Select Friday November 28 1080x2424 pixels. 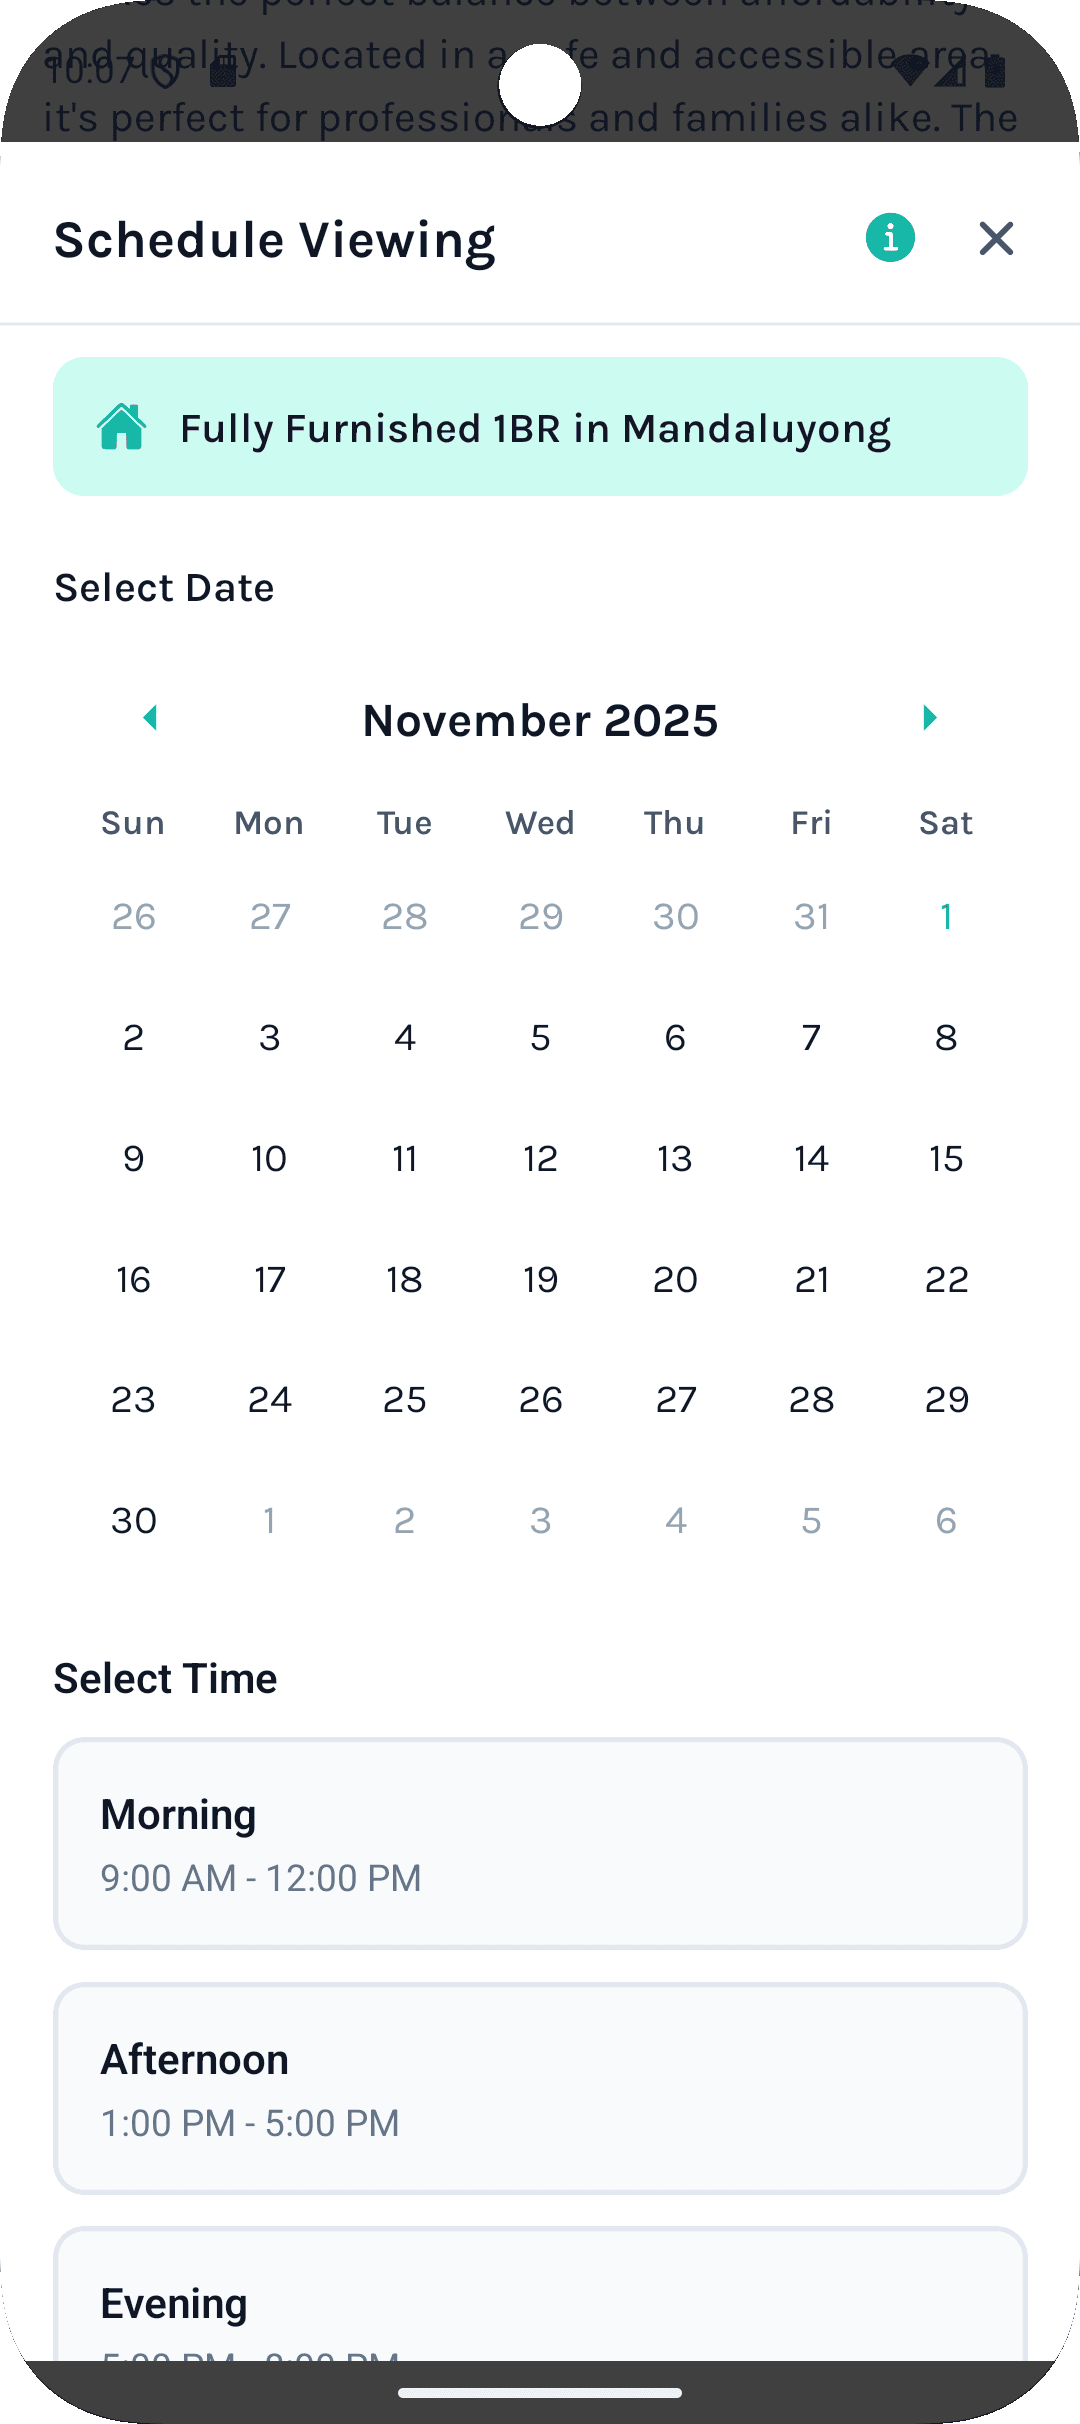[x=811, y=1399]
